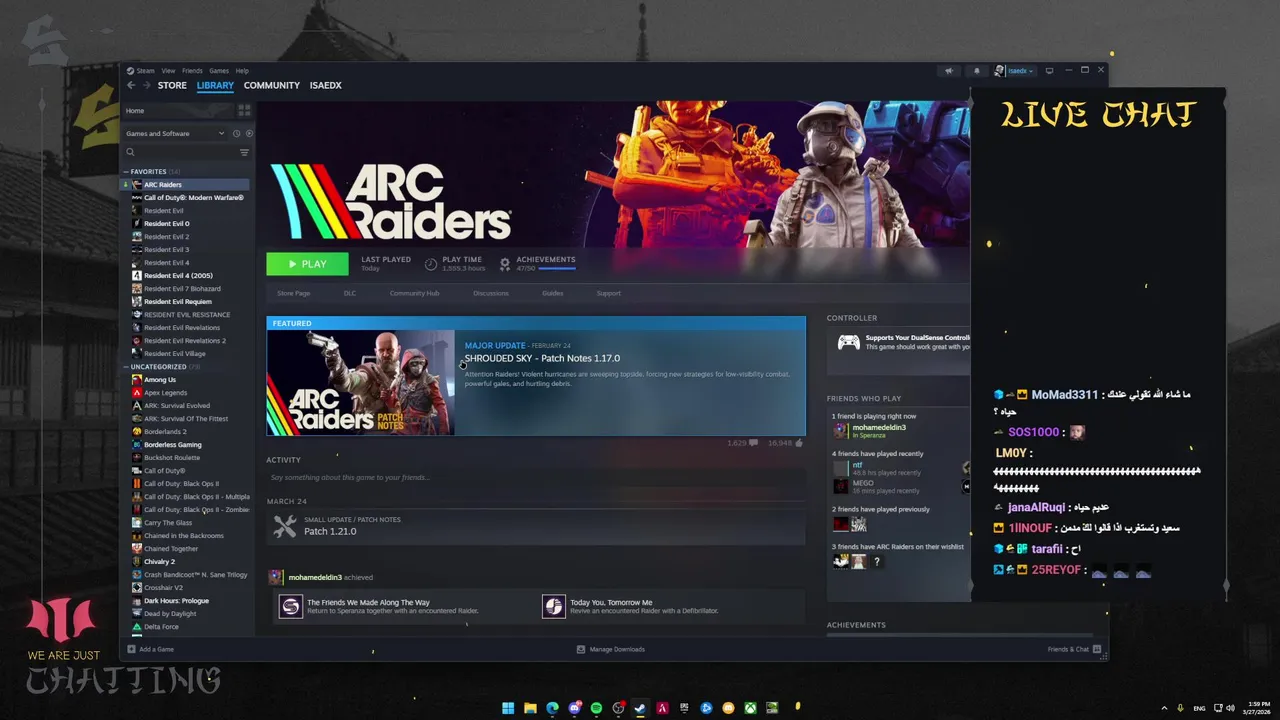The image size is (1280, 720).
Task: Select Resident Evil 4 (2005) in library
Action: tap(178, 276)
